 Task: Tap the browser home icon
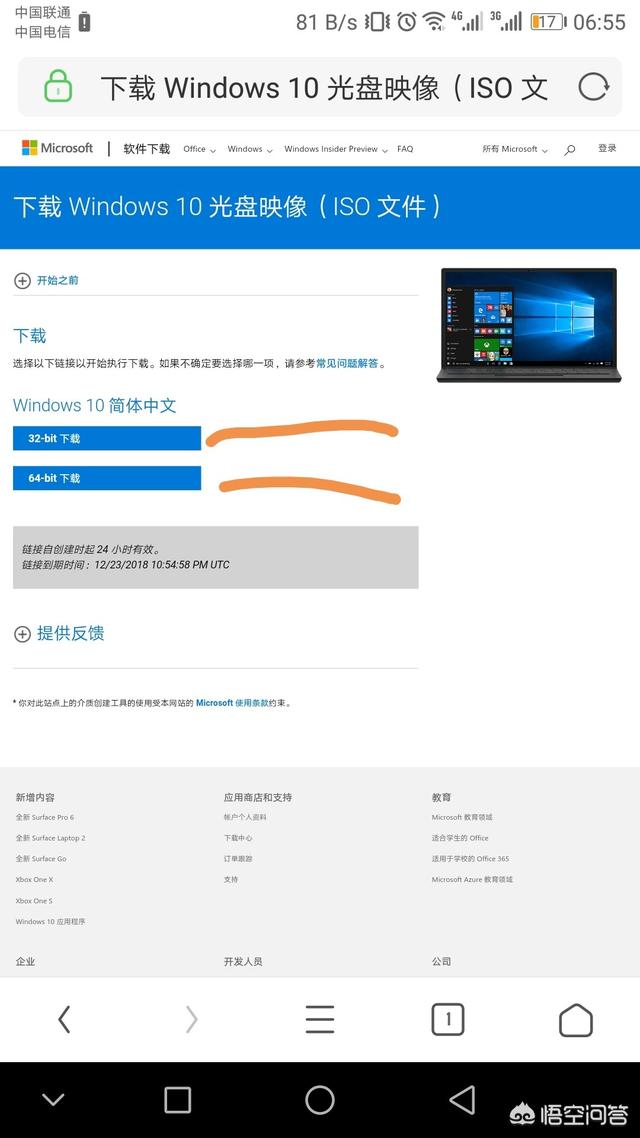576,1020
